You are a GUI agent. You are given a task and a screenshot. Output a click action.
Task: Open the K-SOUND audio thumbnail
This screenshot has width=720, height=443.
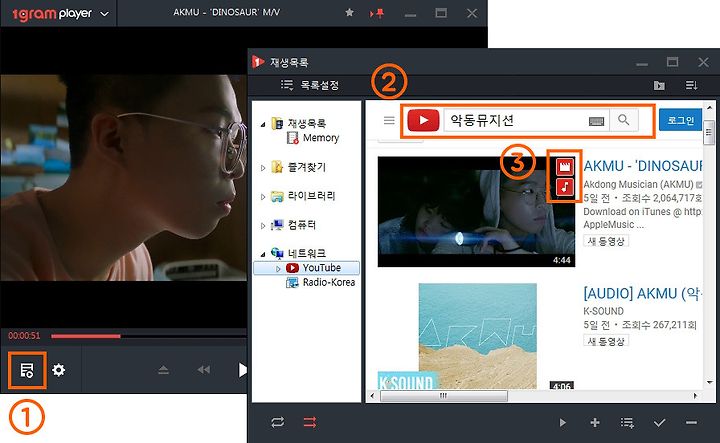[477, 336]
